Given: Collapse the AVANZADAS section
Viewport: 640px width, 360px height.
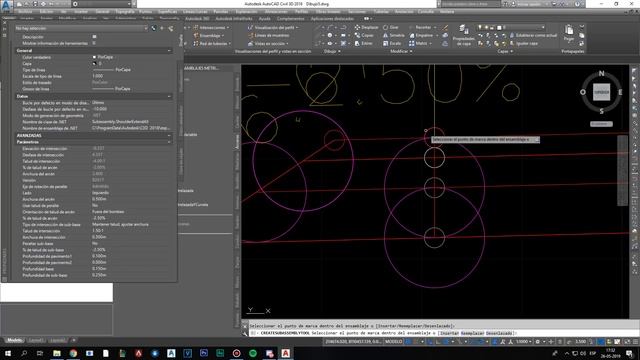Looking at the screenshot, I should click(169, 135).
